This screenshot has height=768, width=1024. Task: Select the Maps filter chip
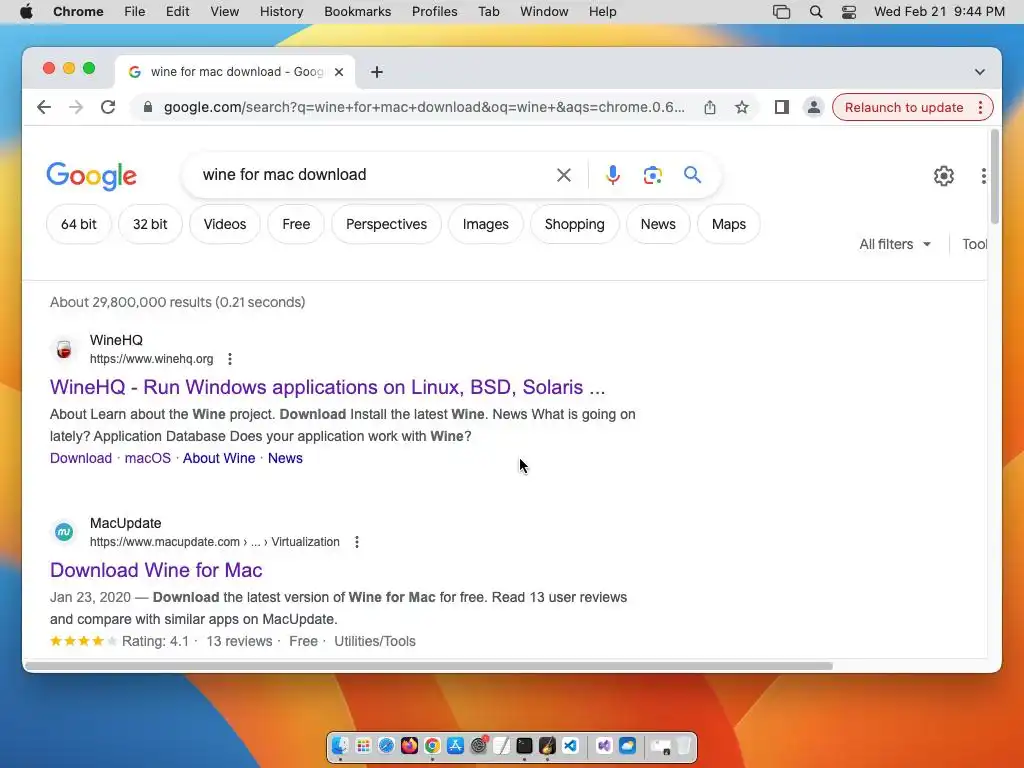coord(729,224)
